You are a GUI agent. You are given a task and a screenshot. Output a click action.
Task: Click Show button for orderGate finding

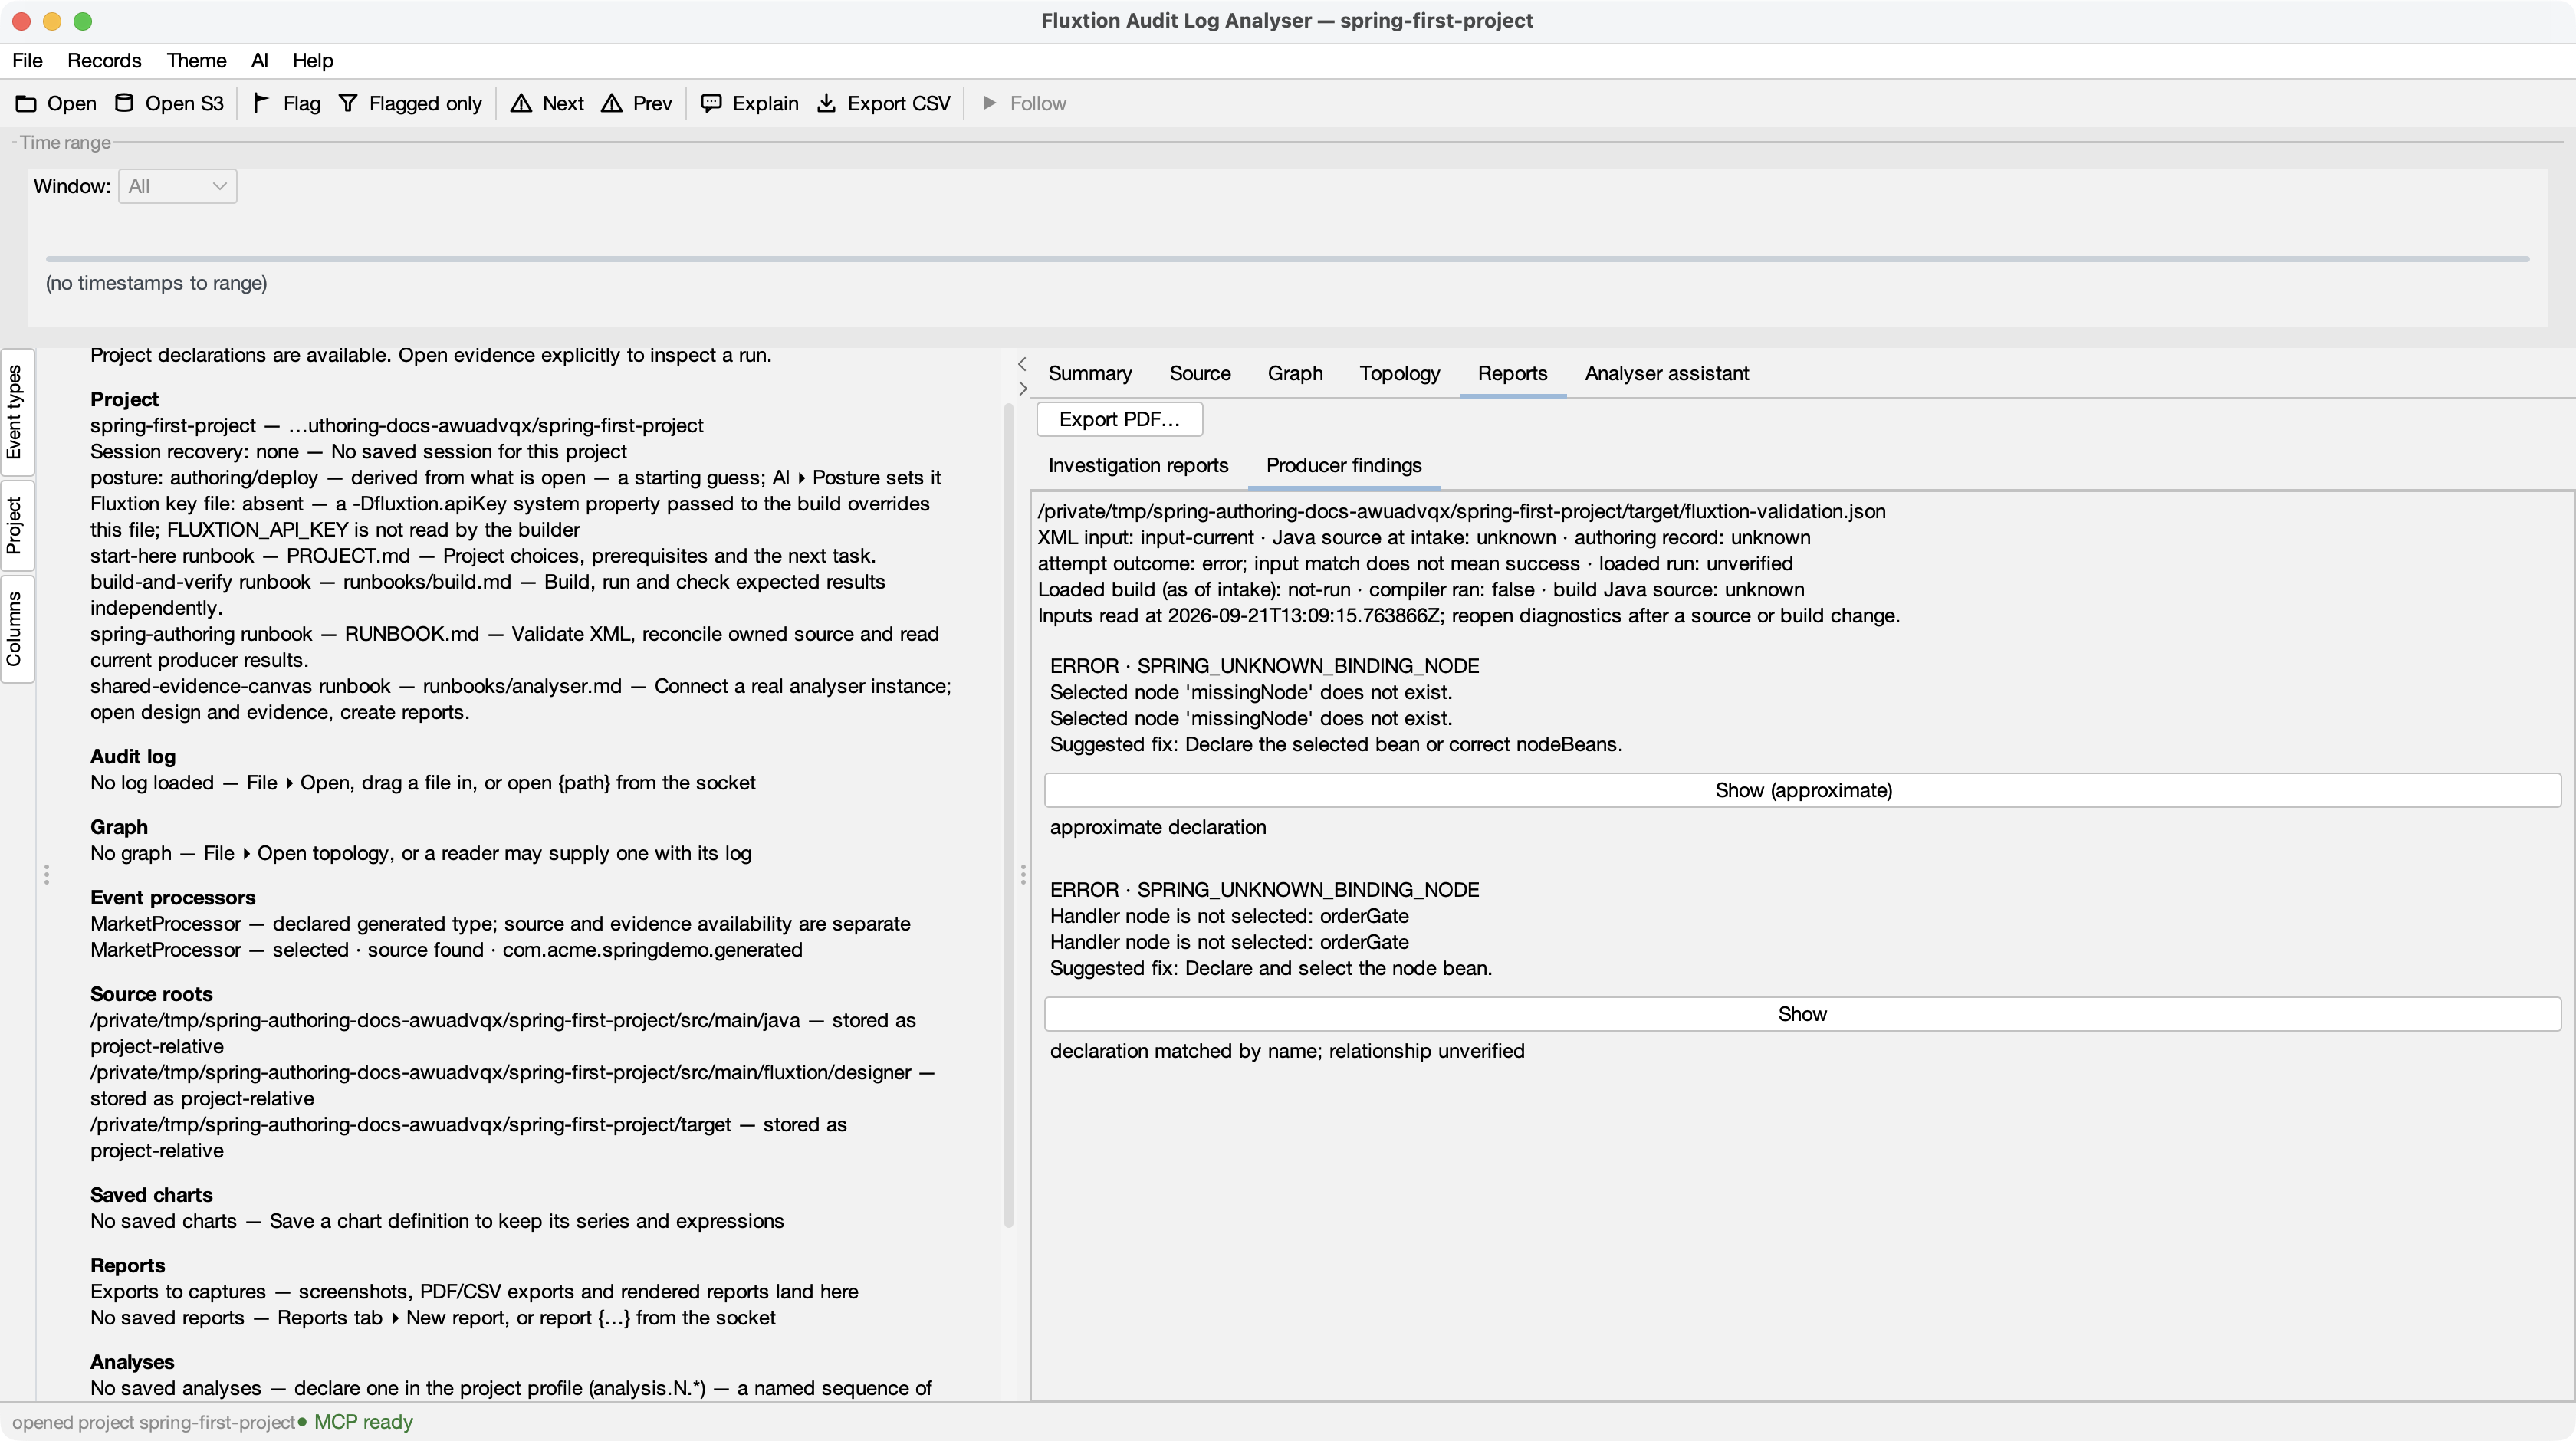(1802, 1014)
